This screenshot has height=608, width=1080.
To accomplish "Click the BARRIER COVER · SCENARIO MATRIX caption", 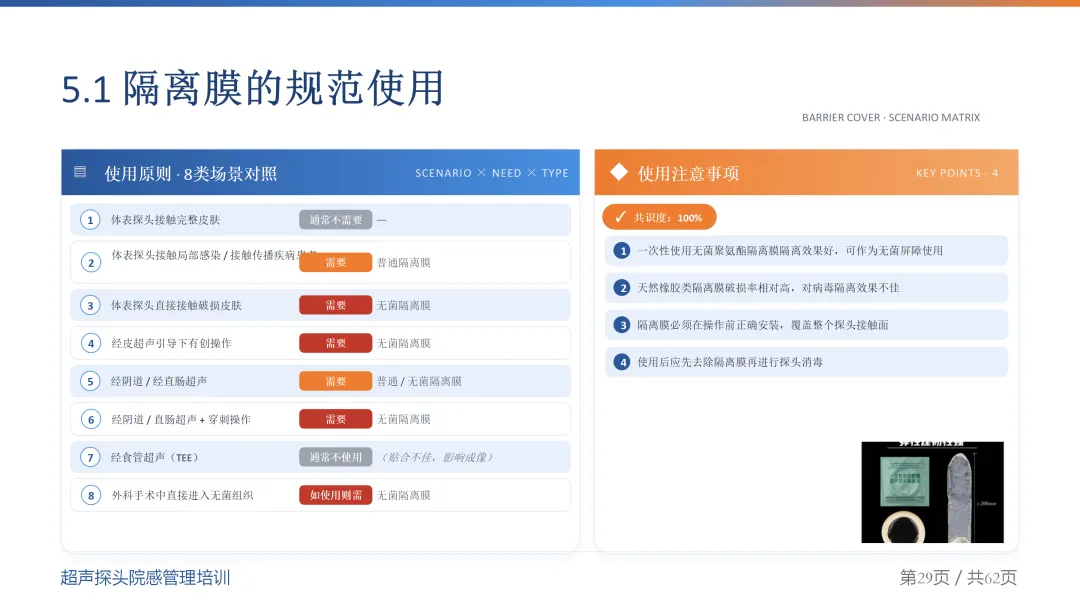I will point(891,118).
